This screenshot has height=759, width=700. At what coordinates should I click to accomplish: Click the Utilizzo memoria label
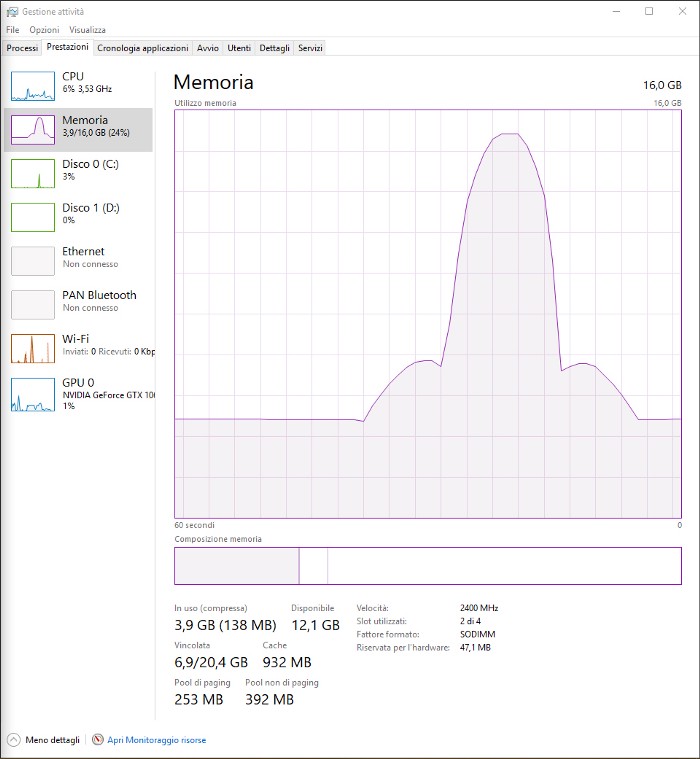205,103
